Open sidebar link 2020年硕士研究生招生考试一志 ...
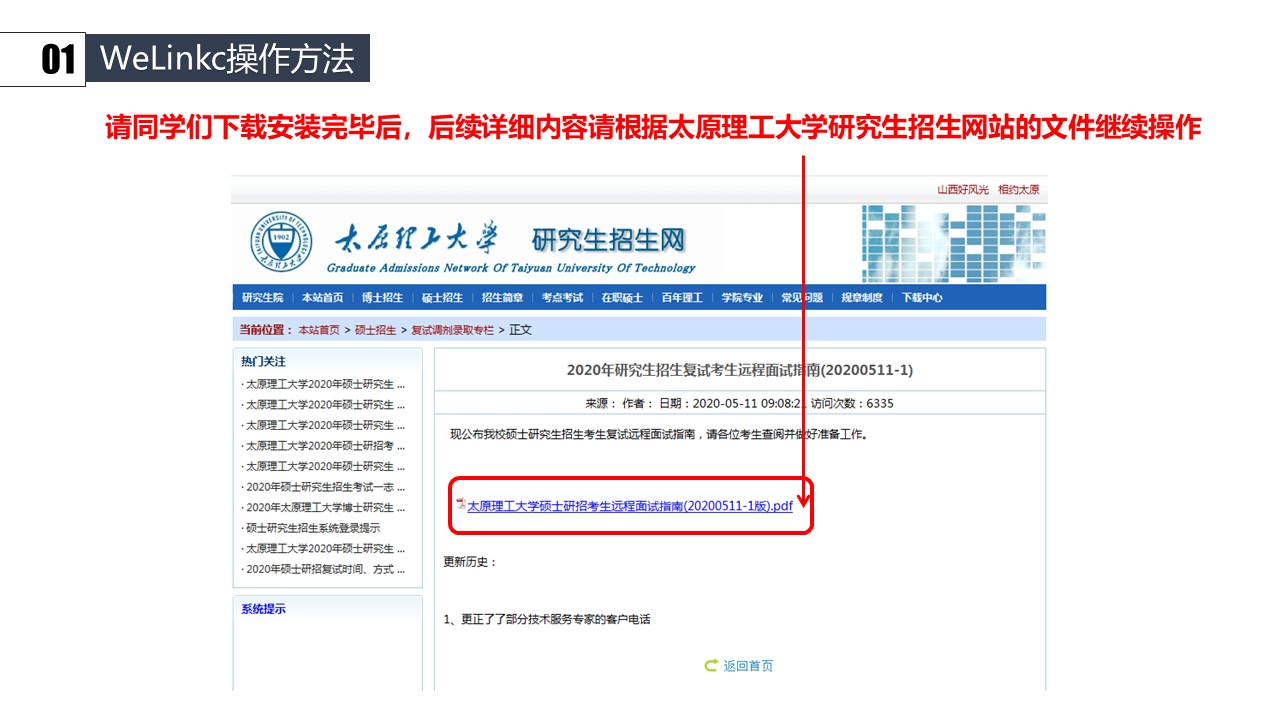 pos(323,487)
